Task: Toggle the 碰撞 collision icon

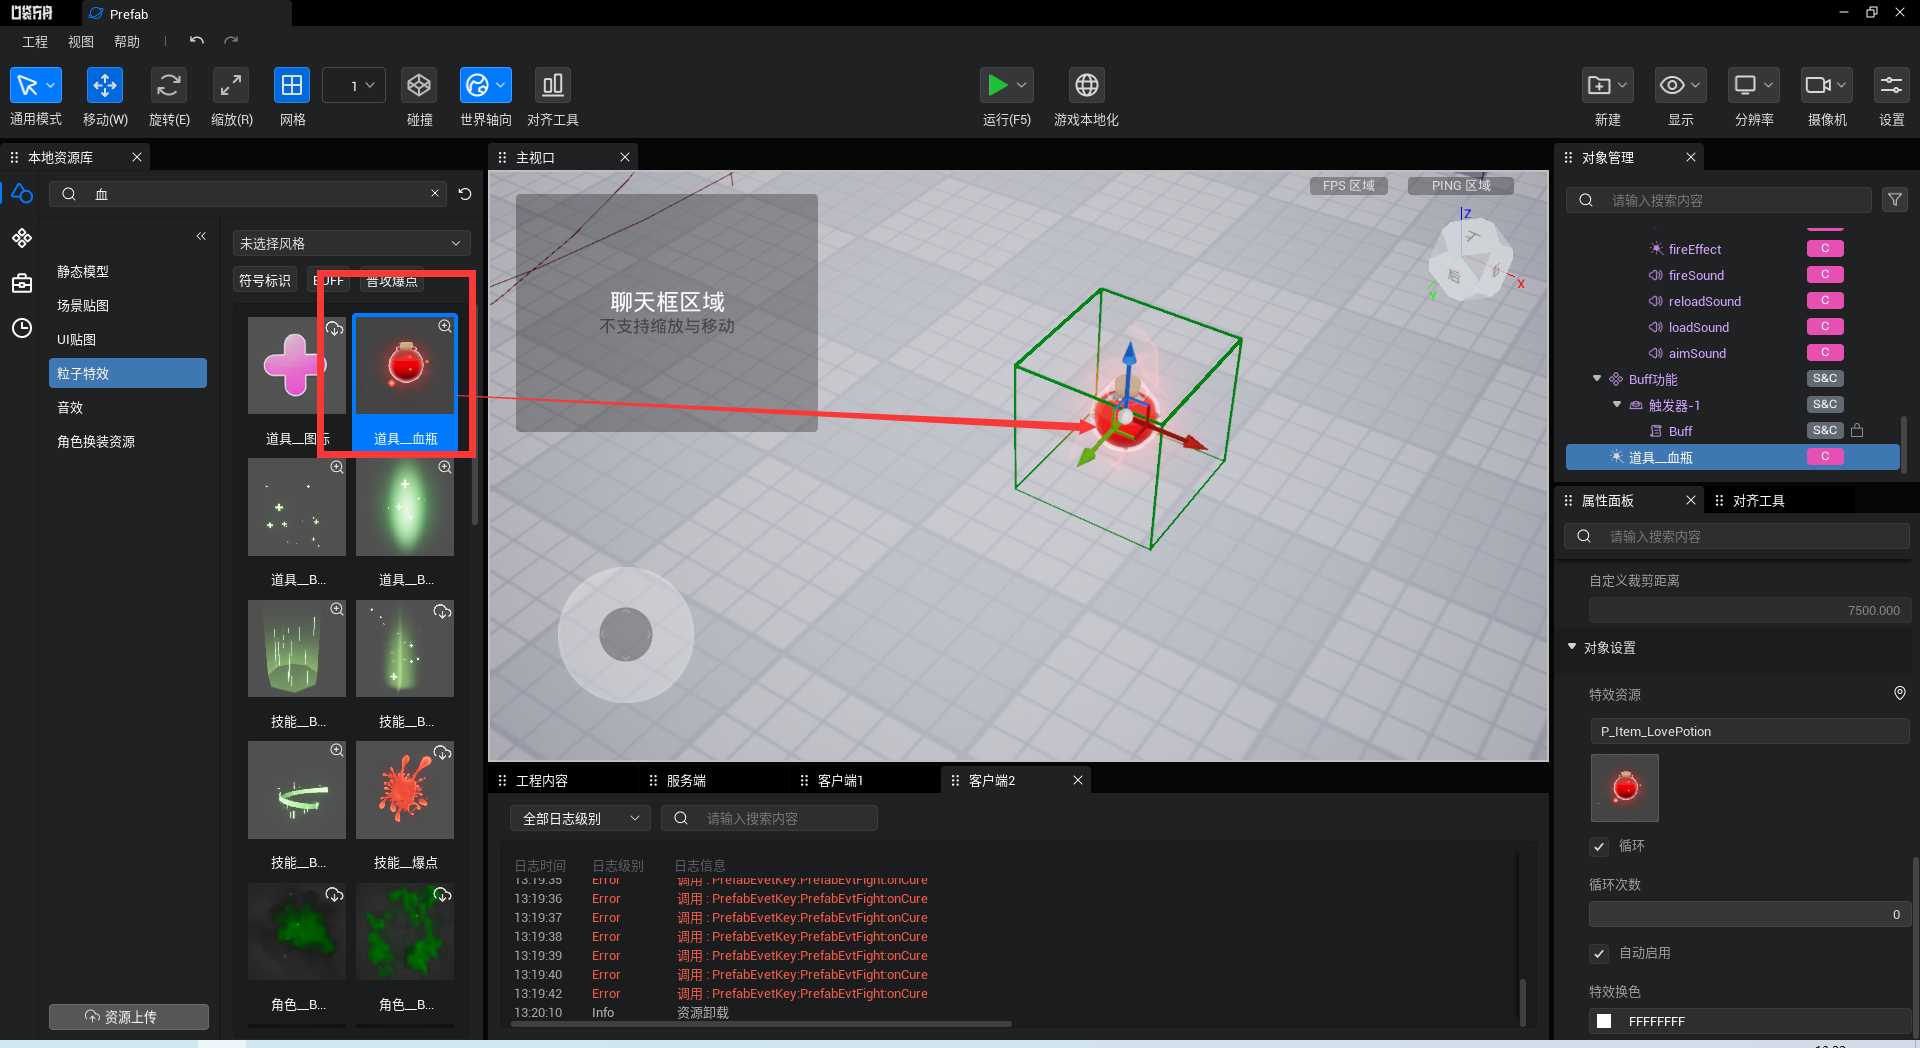Action: pyautogui.click(x=419, y=86)
